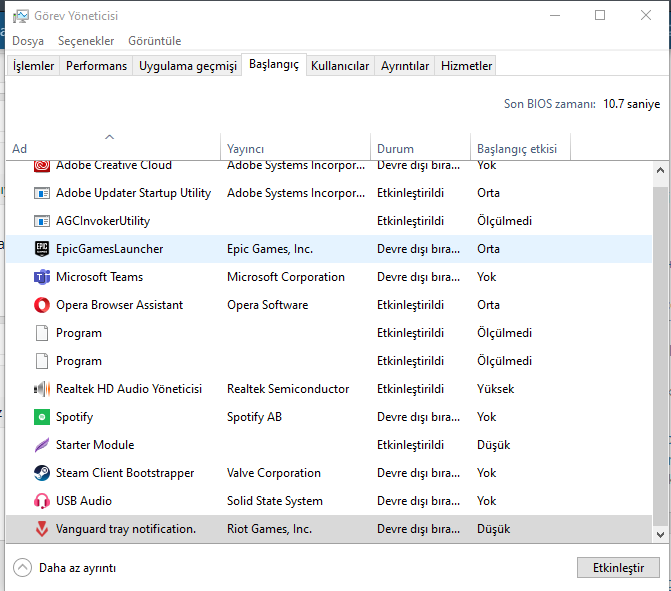Click the Spotify AB publisher cell
671x591 pixels.
tap(254, 417)
